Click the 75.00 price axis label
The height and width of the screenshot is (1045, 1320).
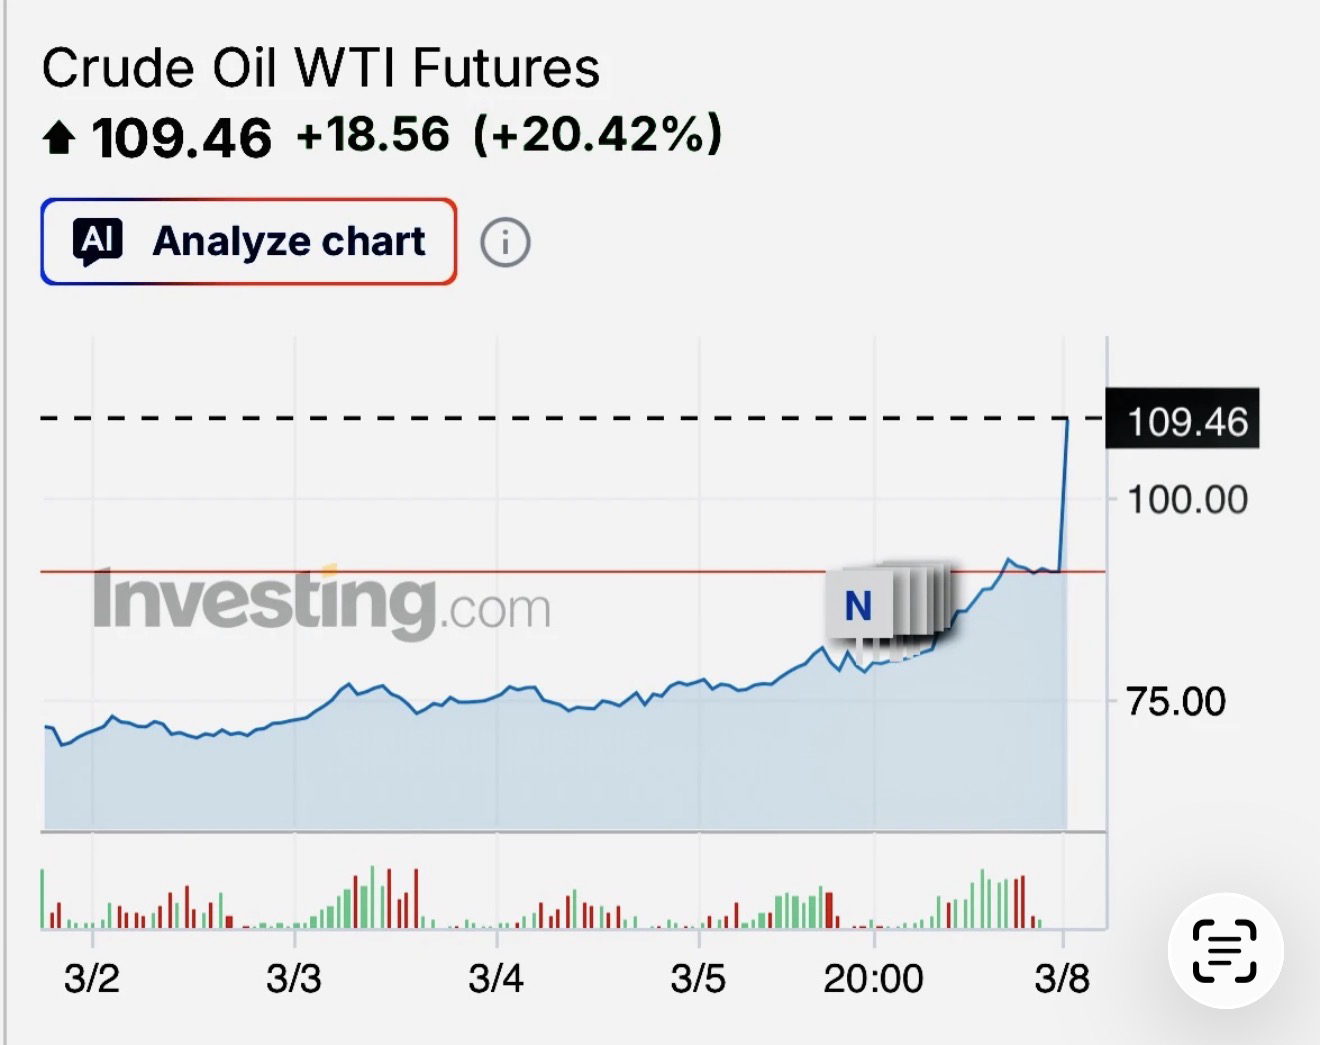(1175, 701)
